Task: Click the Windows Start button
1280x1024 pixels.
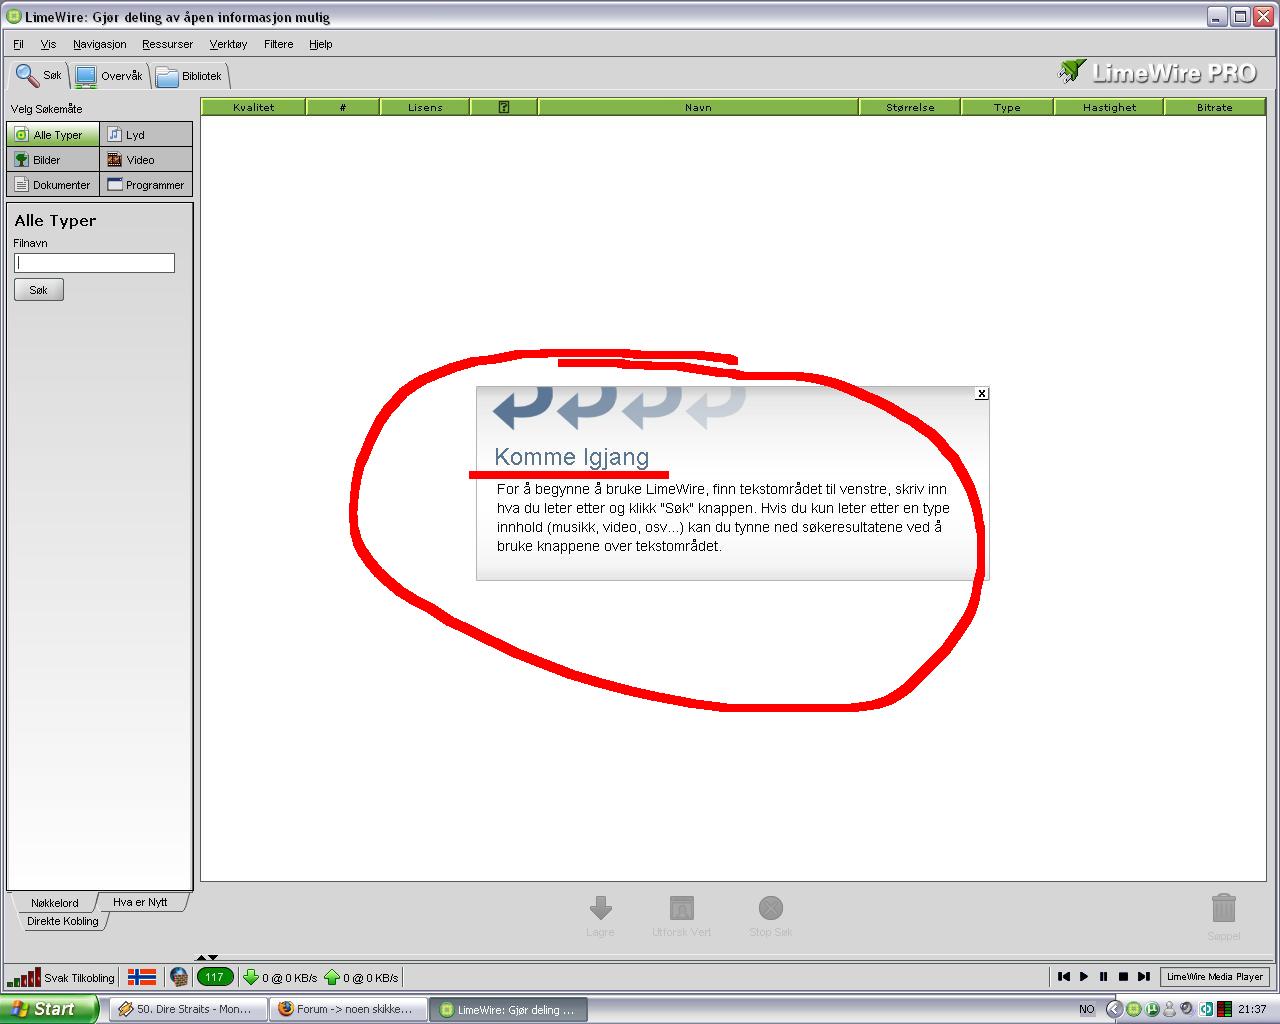Action: (x=49, y=1009)
